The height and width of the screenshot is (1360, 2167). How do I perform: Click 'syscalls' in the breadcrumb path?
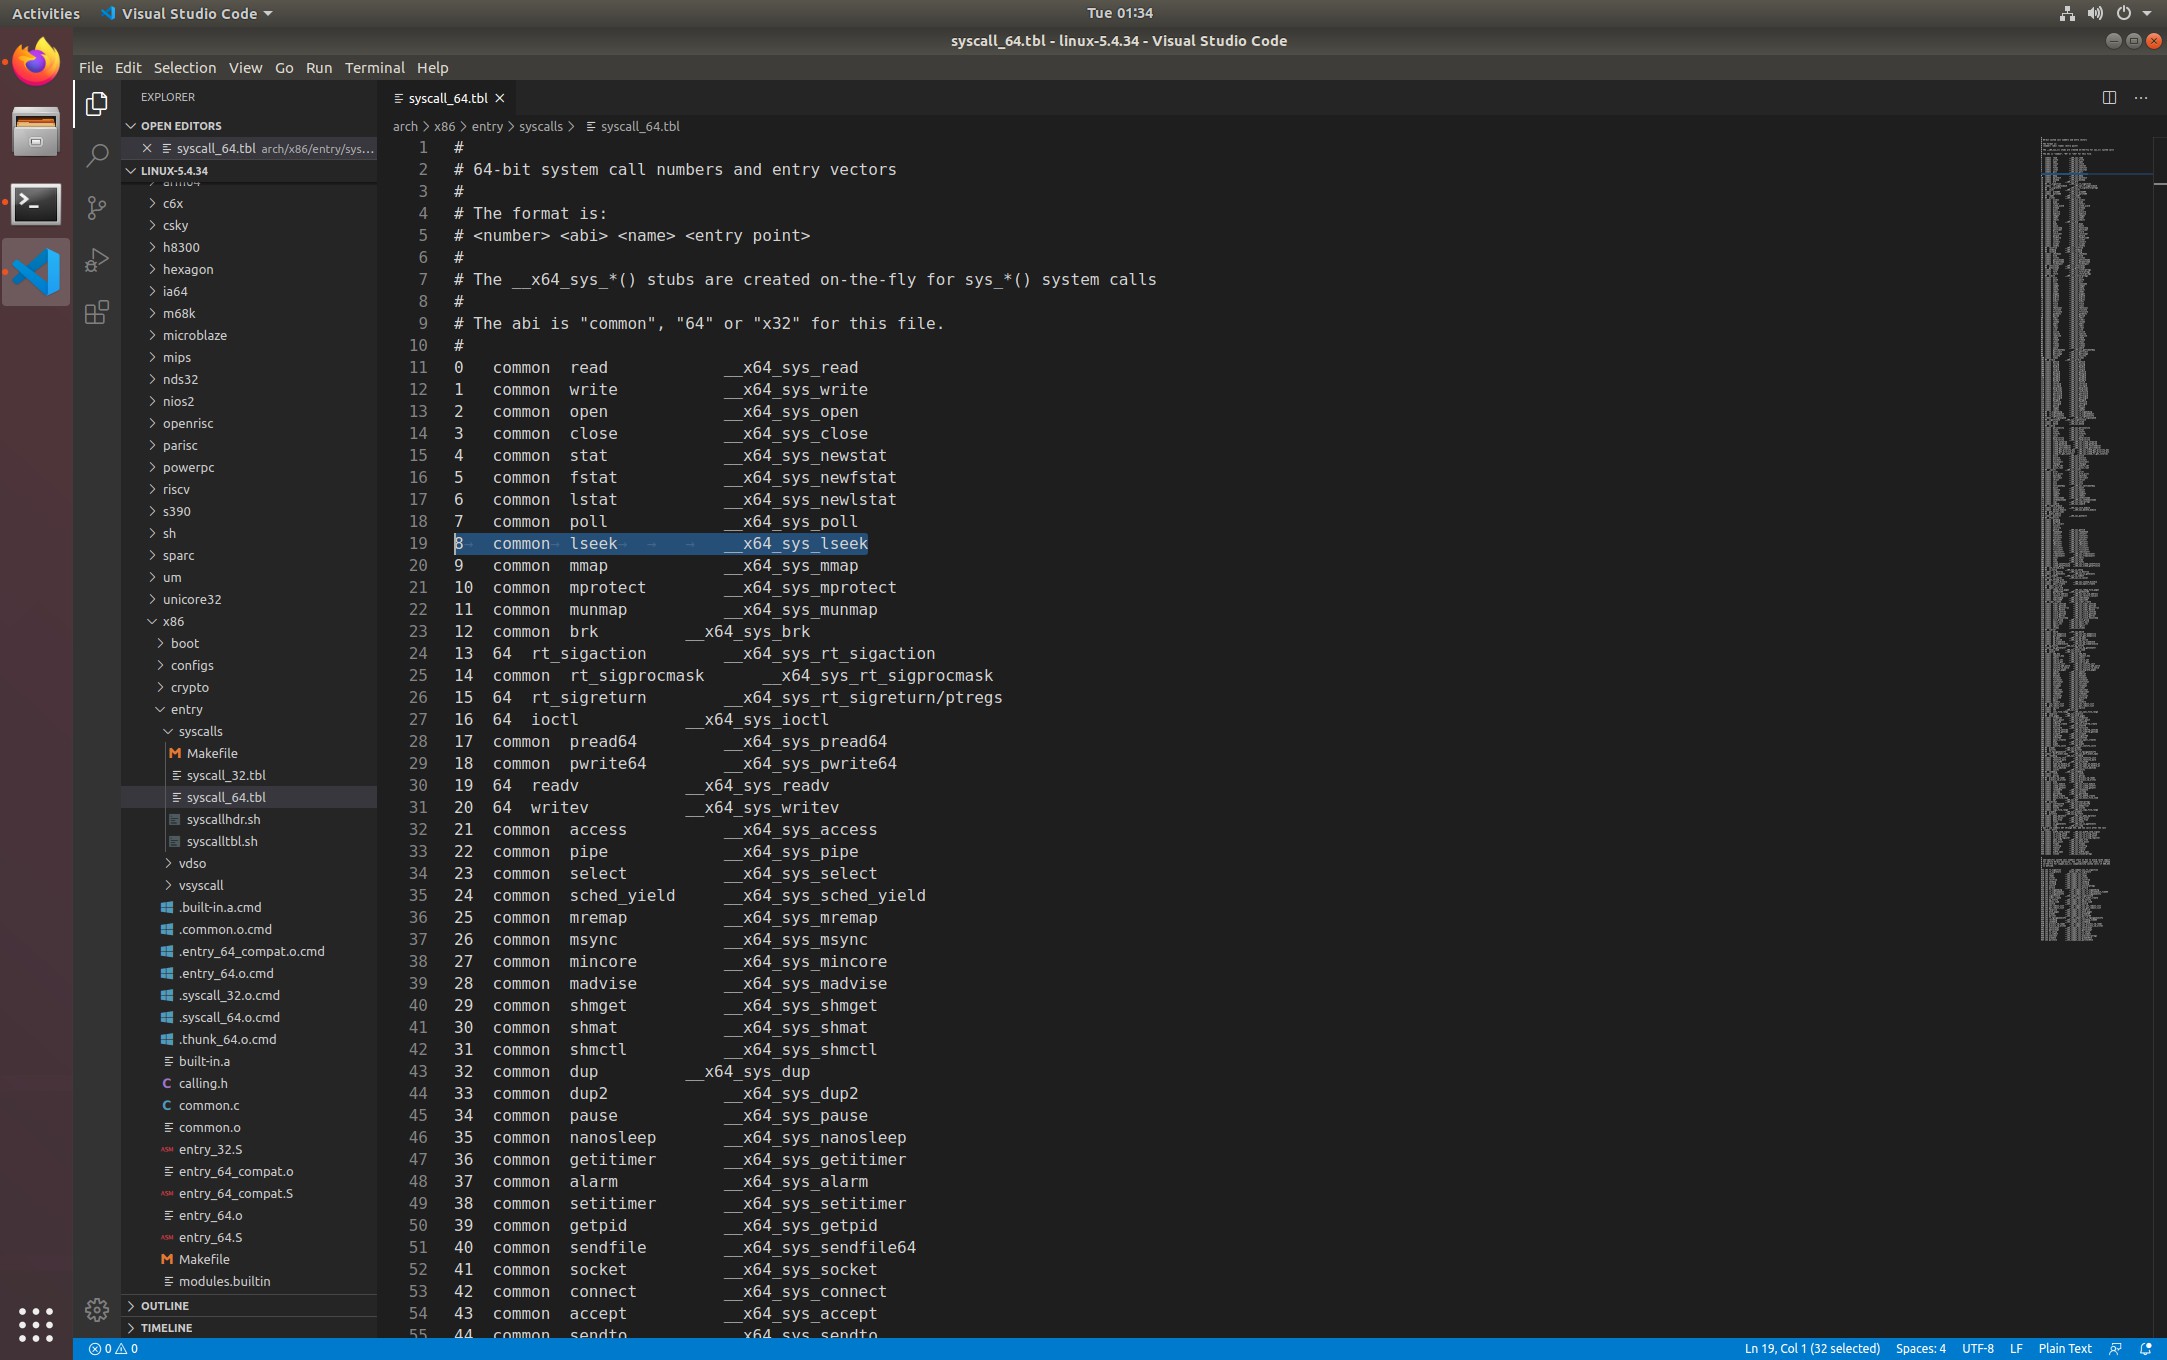pyautogui.click(x=540, y=127)
